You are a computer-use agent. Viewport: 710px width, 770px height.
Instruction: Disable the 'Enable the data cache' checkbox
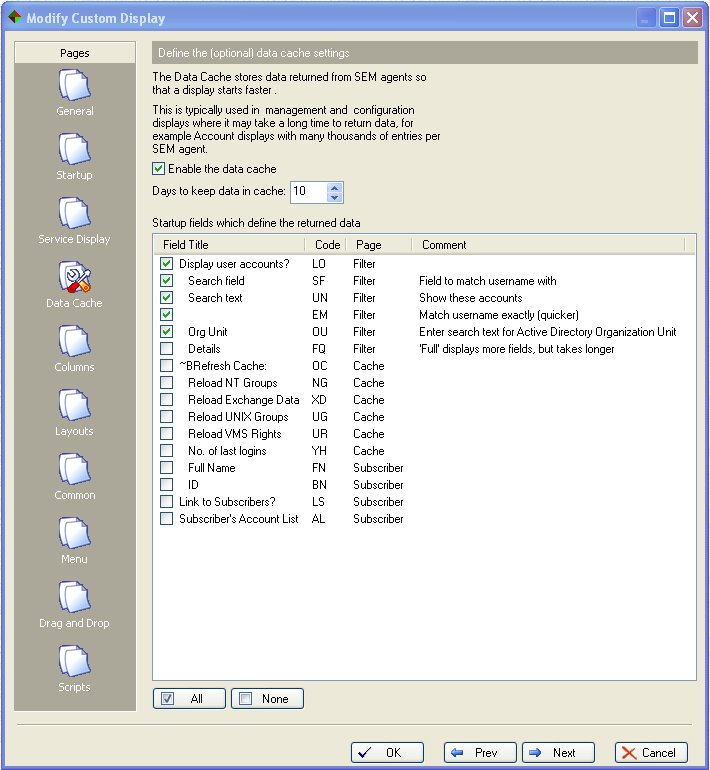click(159, 169)
